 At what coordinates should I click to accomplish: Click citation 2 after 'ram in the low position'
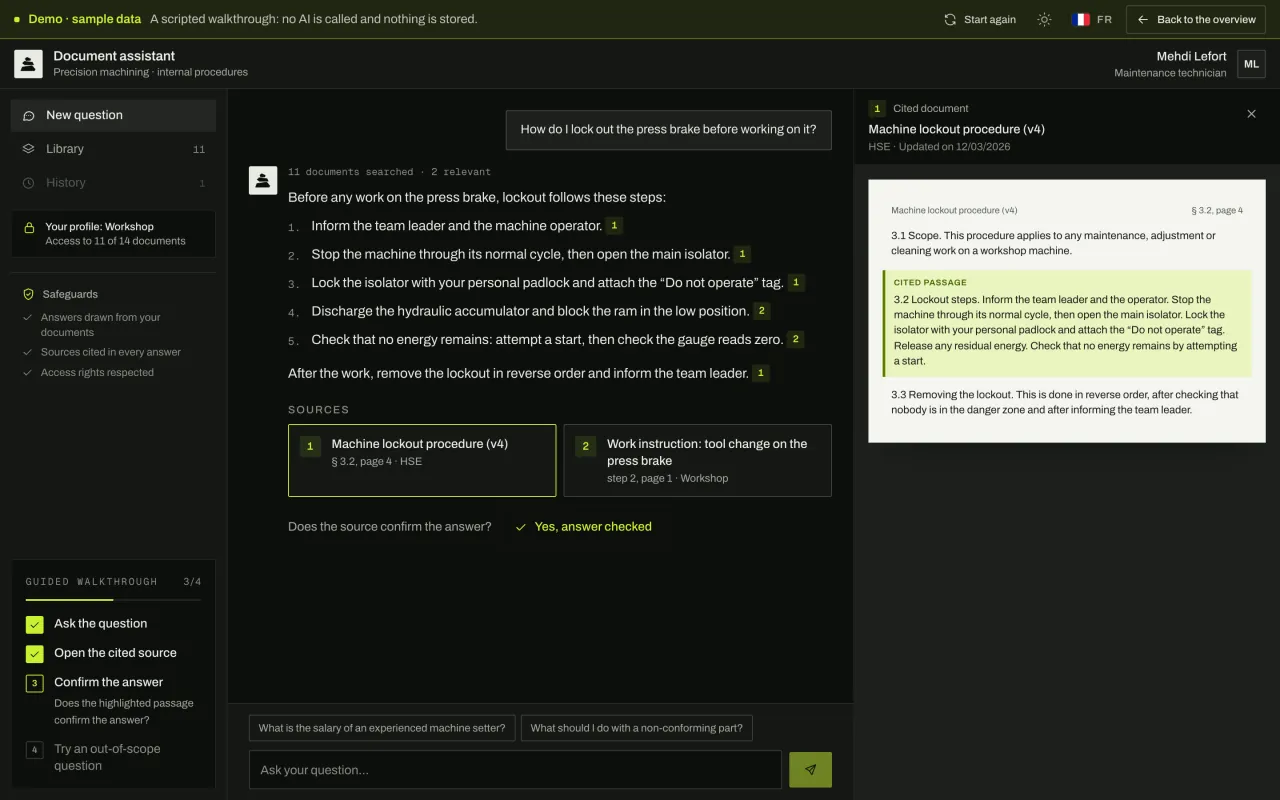click(x=762, y=311)
